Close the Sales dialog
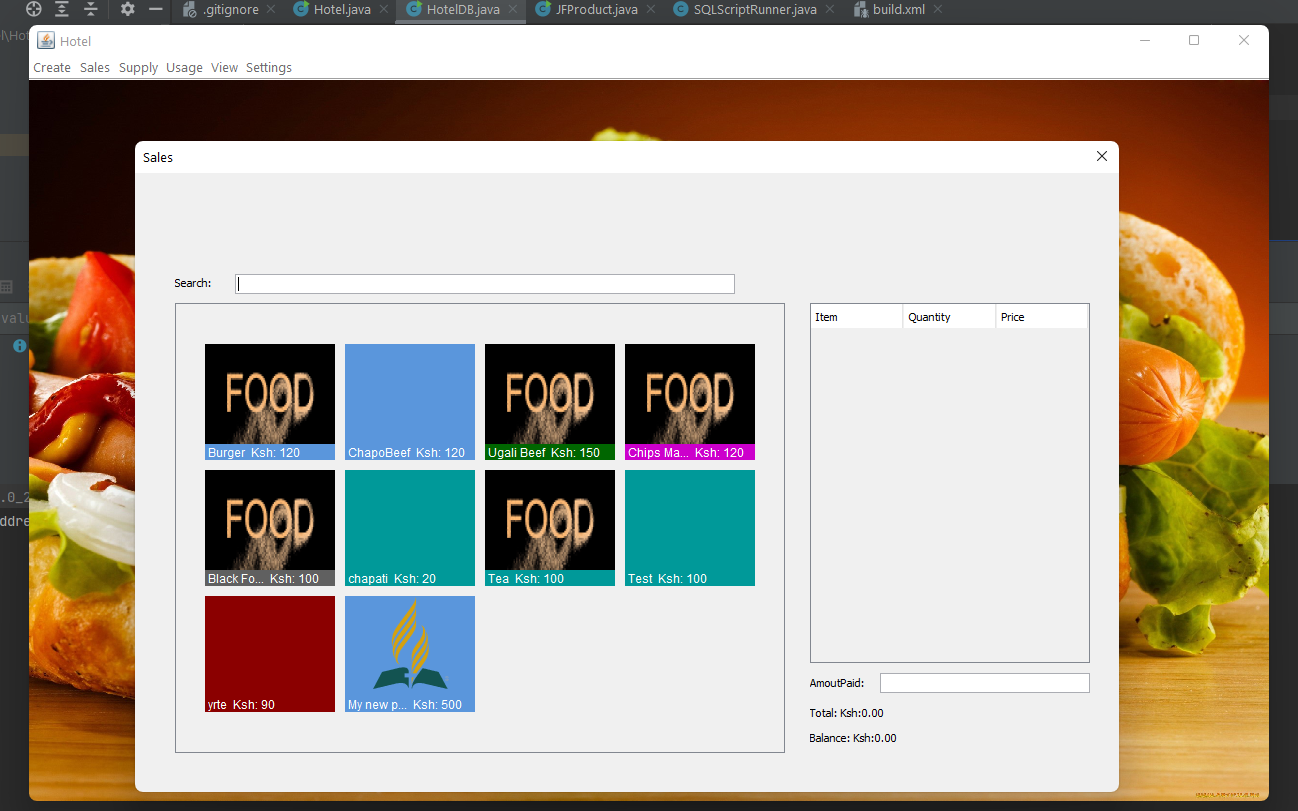 click(1102, 157)
